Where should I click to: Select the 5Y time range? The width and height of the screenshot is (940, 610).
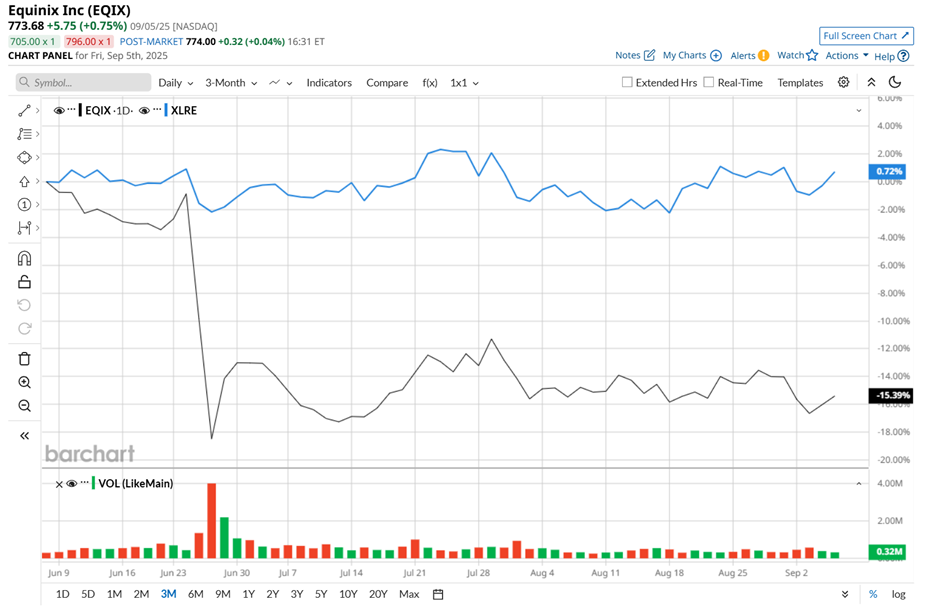click(x=321, y=594)
